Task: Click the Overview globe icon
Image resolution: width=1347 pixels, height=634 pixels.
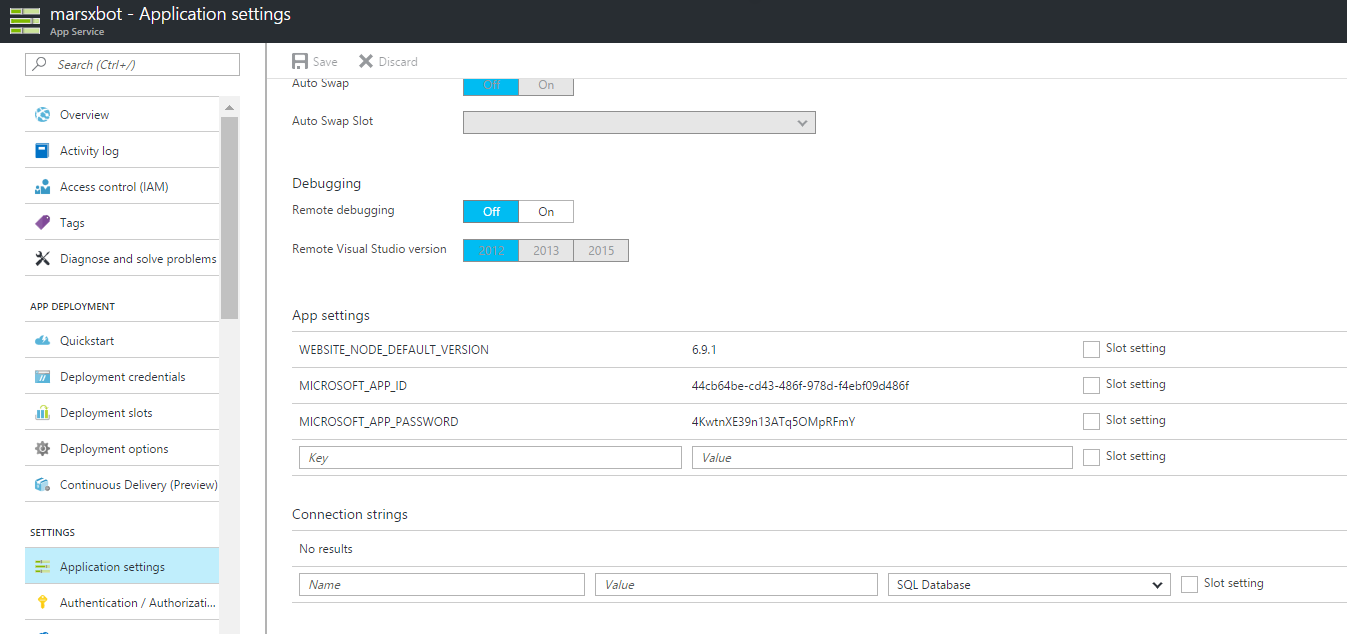Action: click(42, 115)
